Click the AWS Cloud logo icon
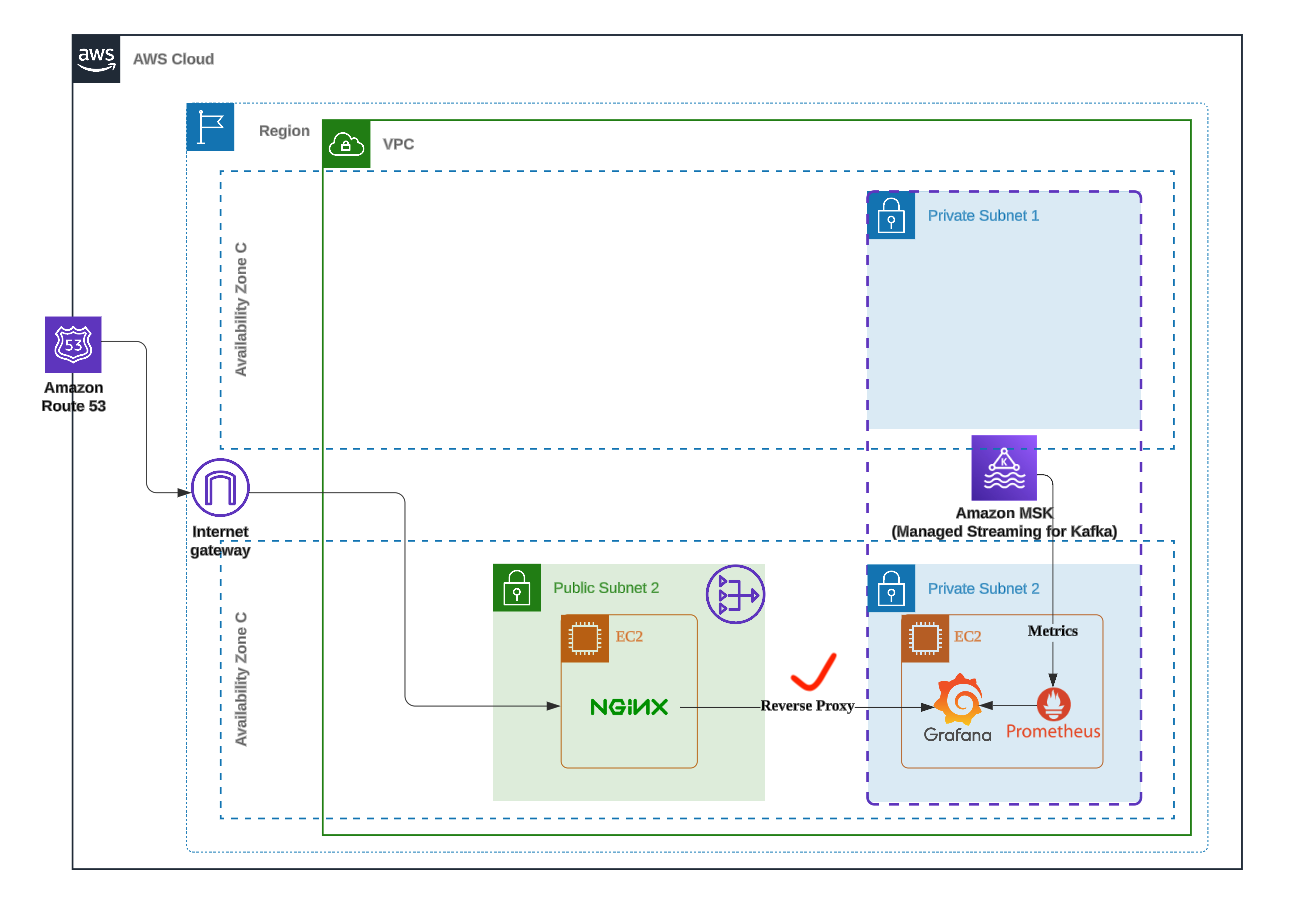This screenshot has width=1298, height=923. 97,59
